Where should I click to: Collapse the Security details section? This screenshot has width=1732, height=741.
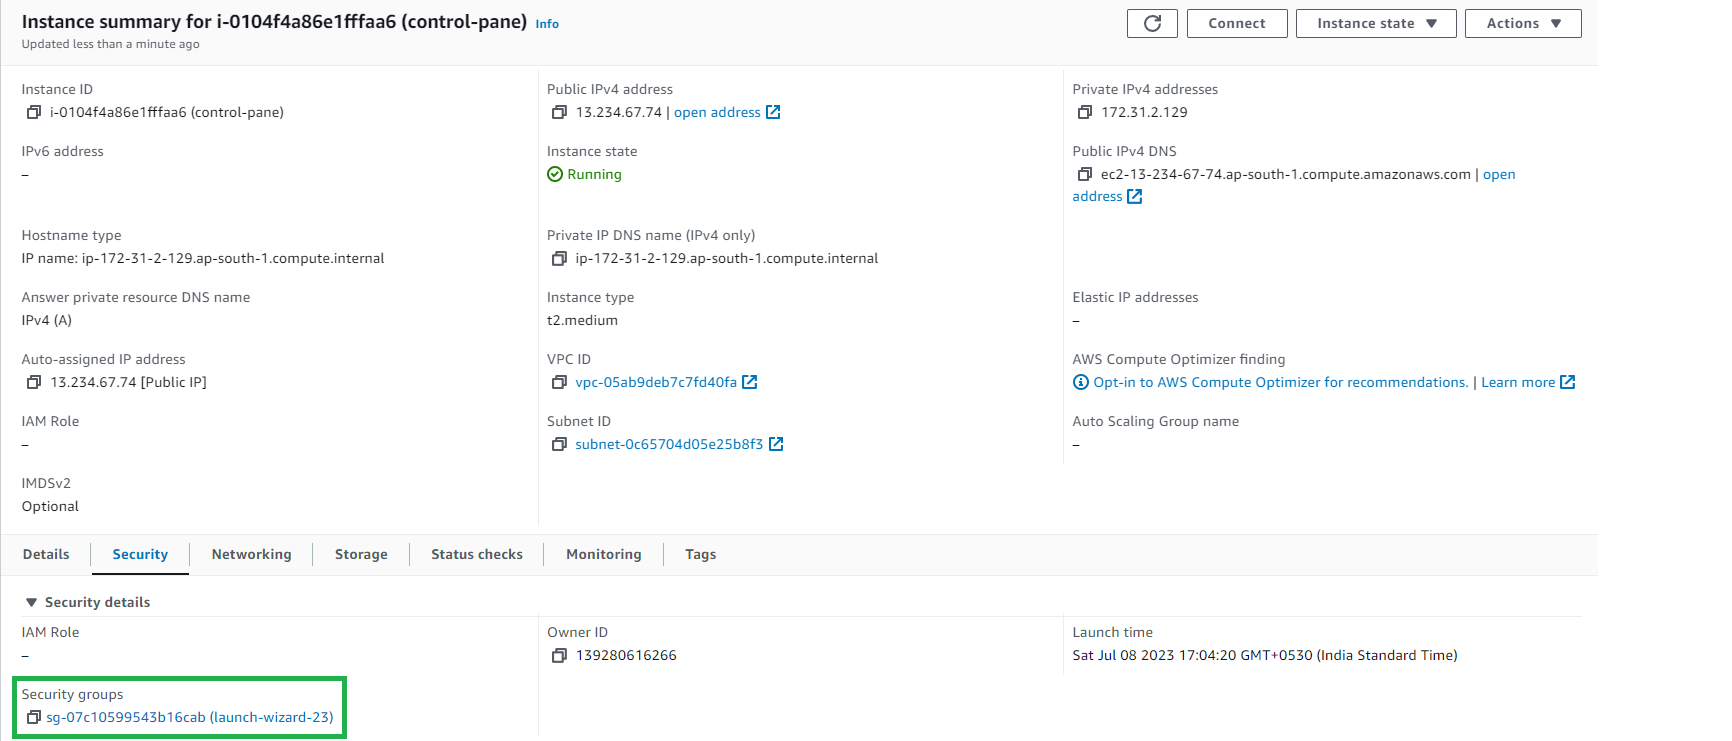(x=32, y=603)
